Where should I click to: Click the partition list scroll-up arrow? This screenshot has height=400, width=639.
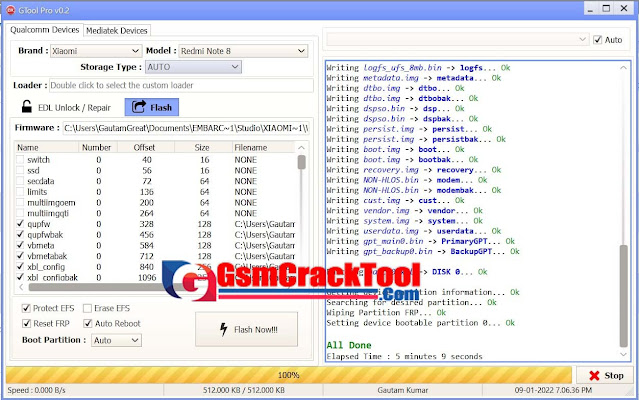tap(302, 147)
